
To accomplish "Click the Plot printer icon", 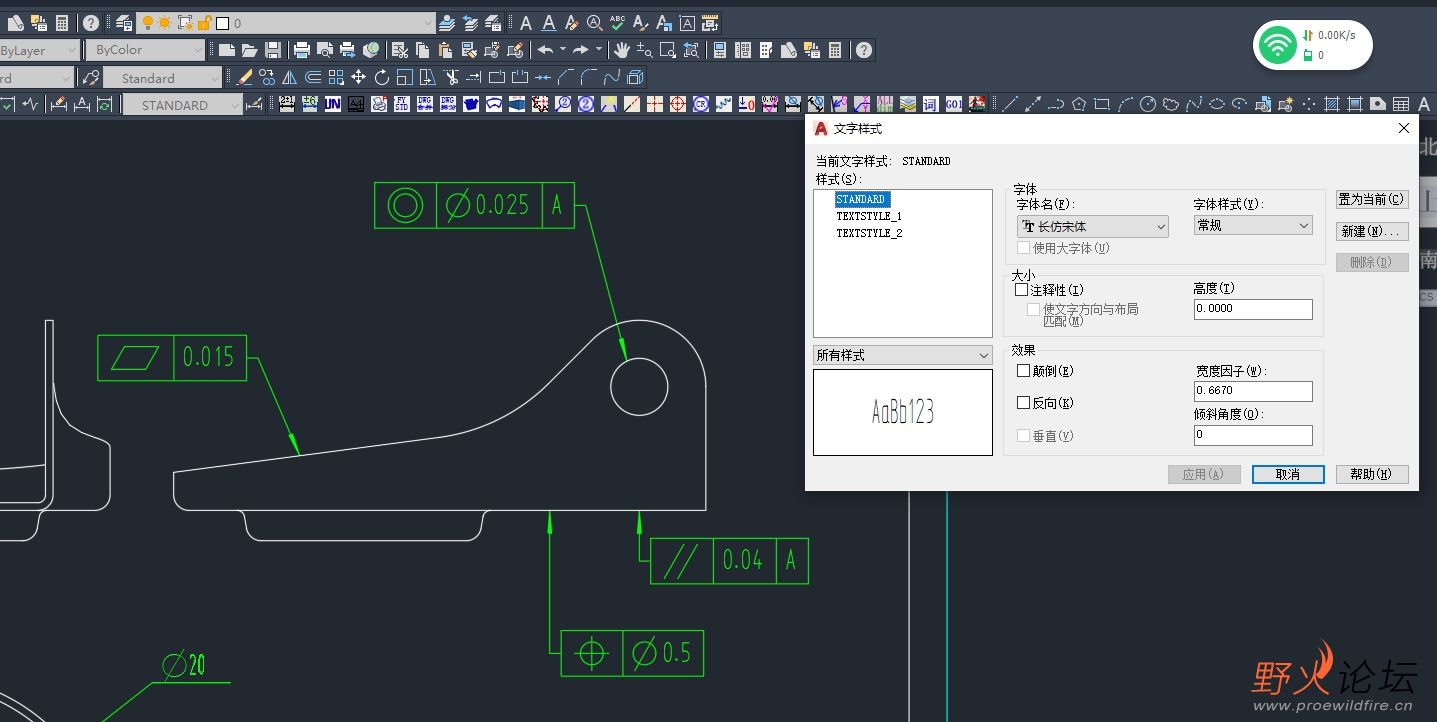I will tap(301, 50).
